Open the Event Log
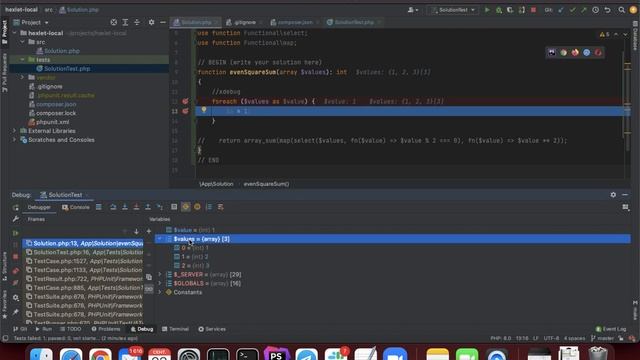 point(611,329)
